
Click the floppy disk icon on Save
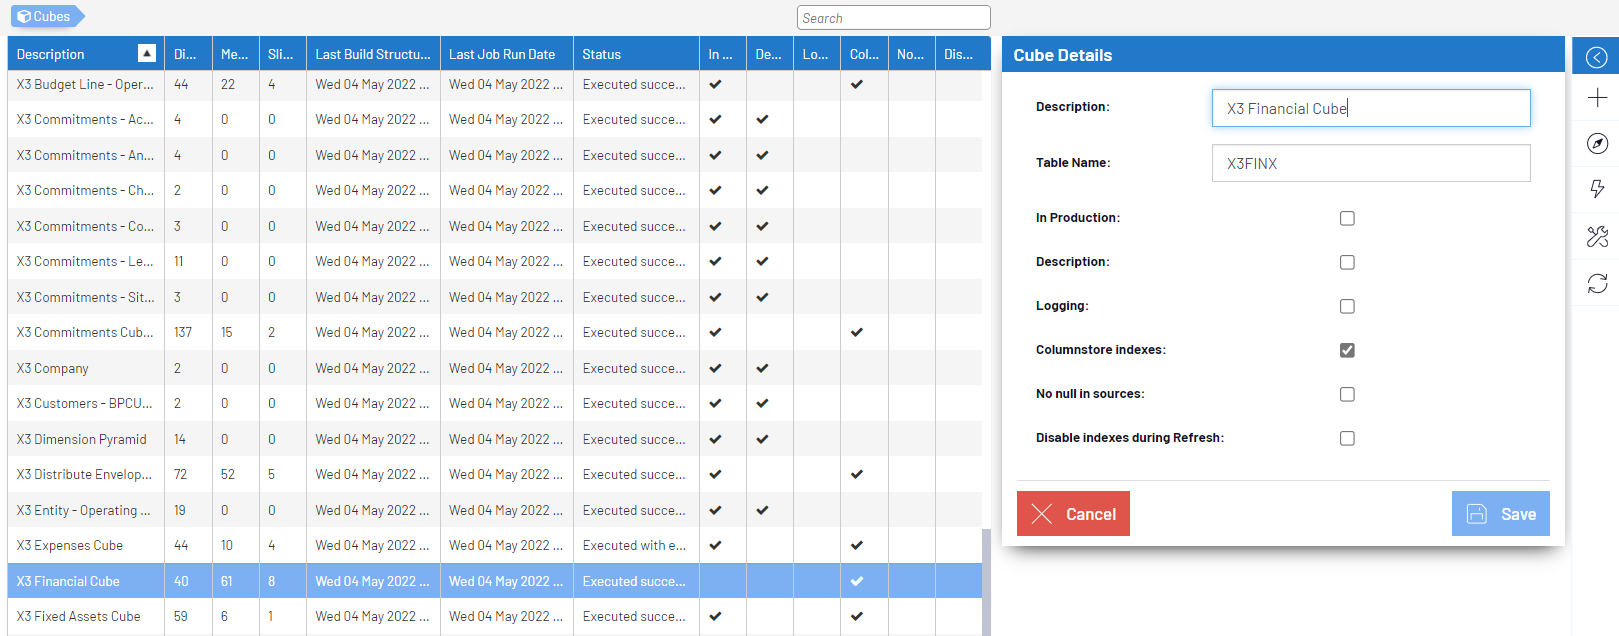point(1477,514)
